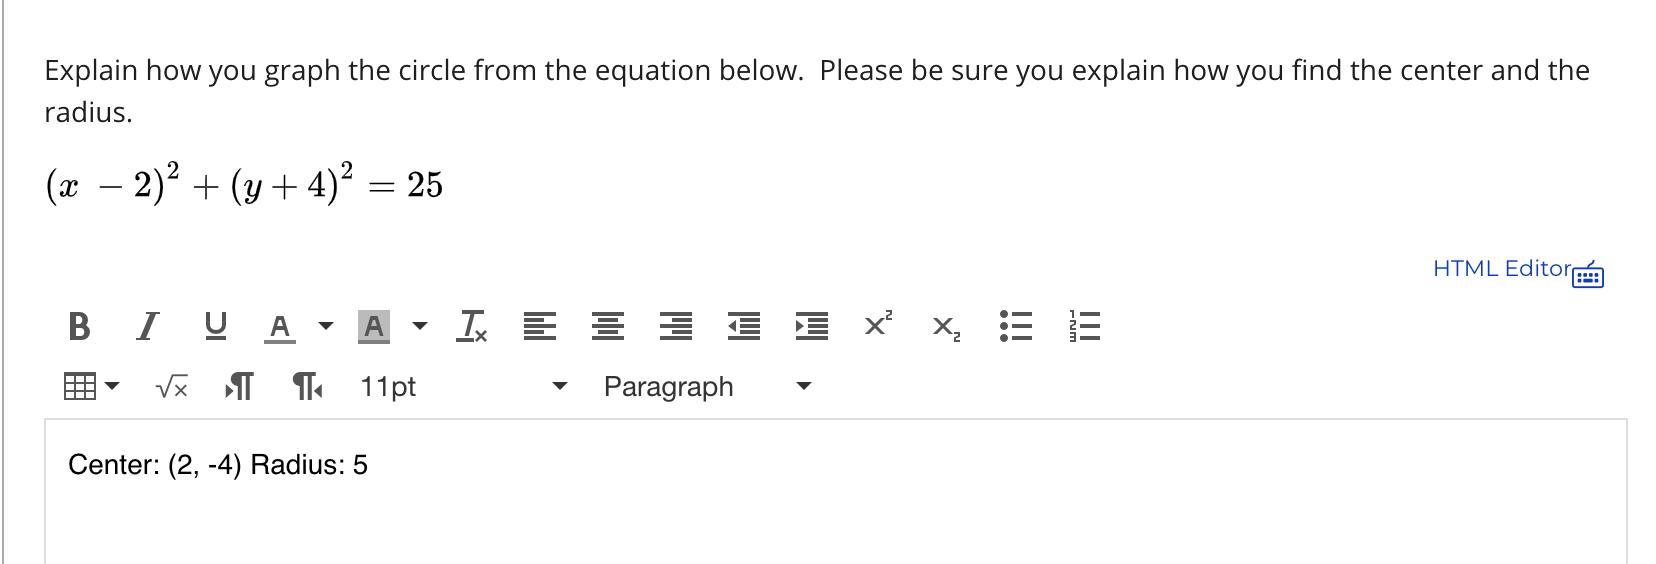1656x564 pixels.
Task: Clear formatting from selected text
Action: pos(472,326)
